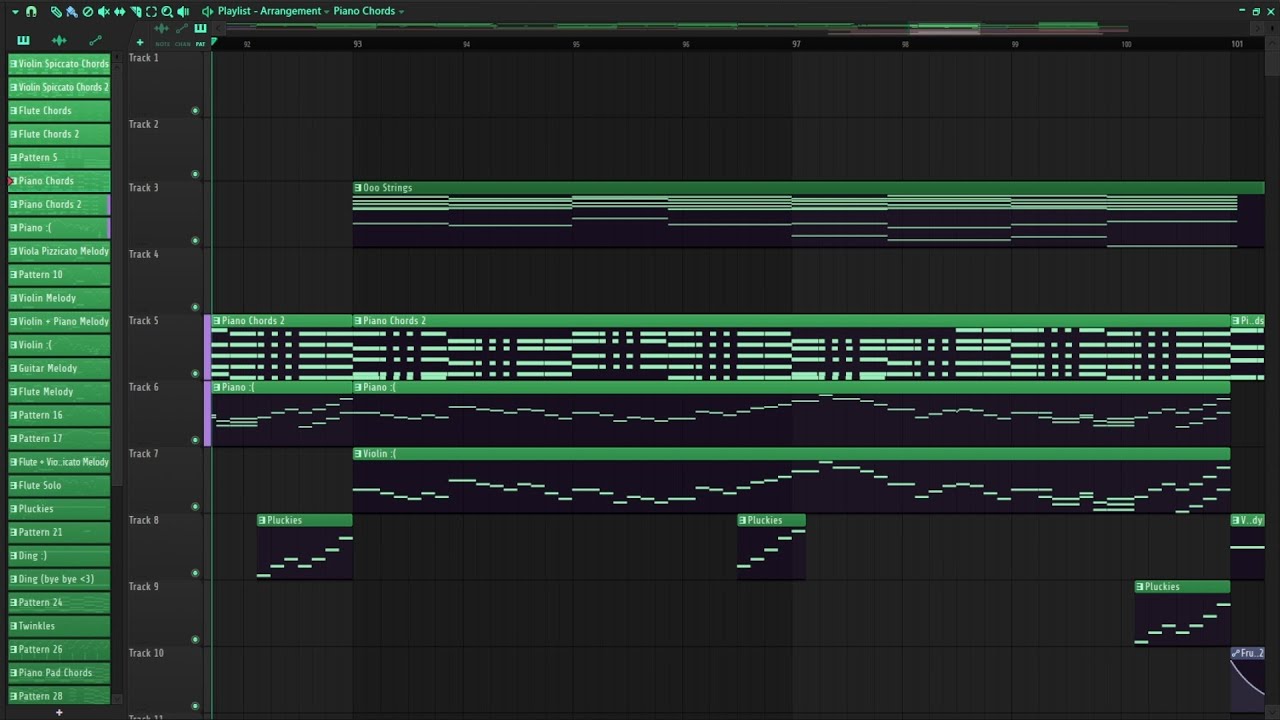The image size is (1280, 720).
Task: Mute Track 8 with its green dot
Action: [195, 573]
